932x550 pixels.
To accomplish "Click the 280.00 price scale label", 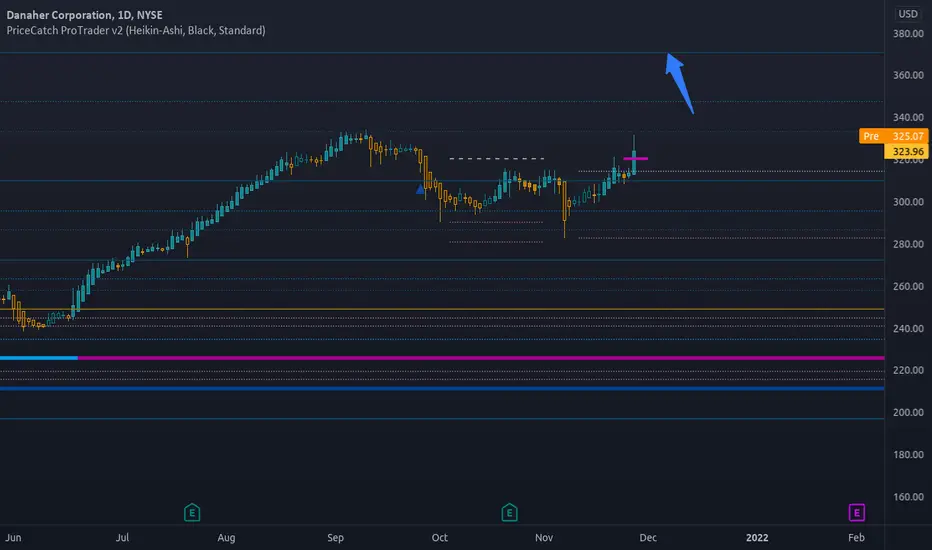I will click(908, 244).
